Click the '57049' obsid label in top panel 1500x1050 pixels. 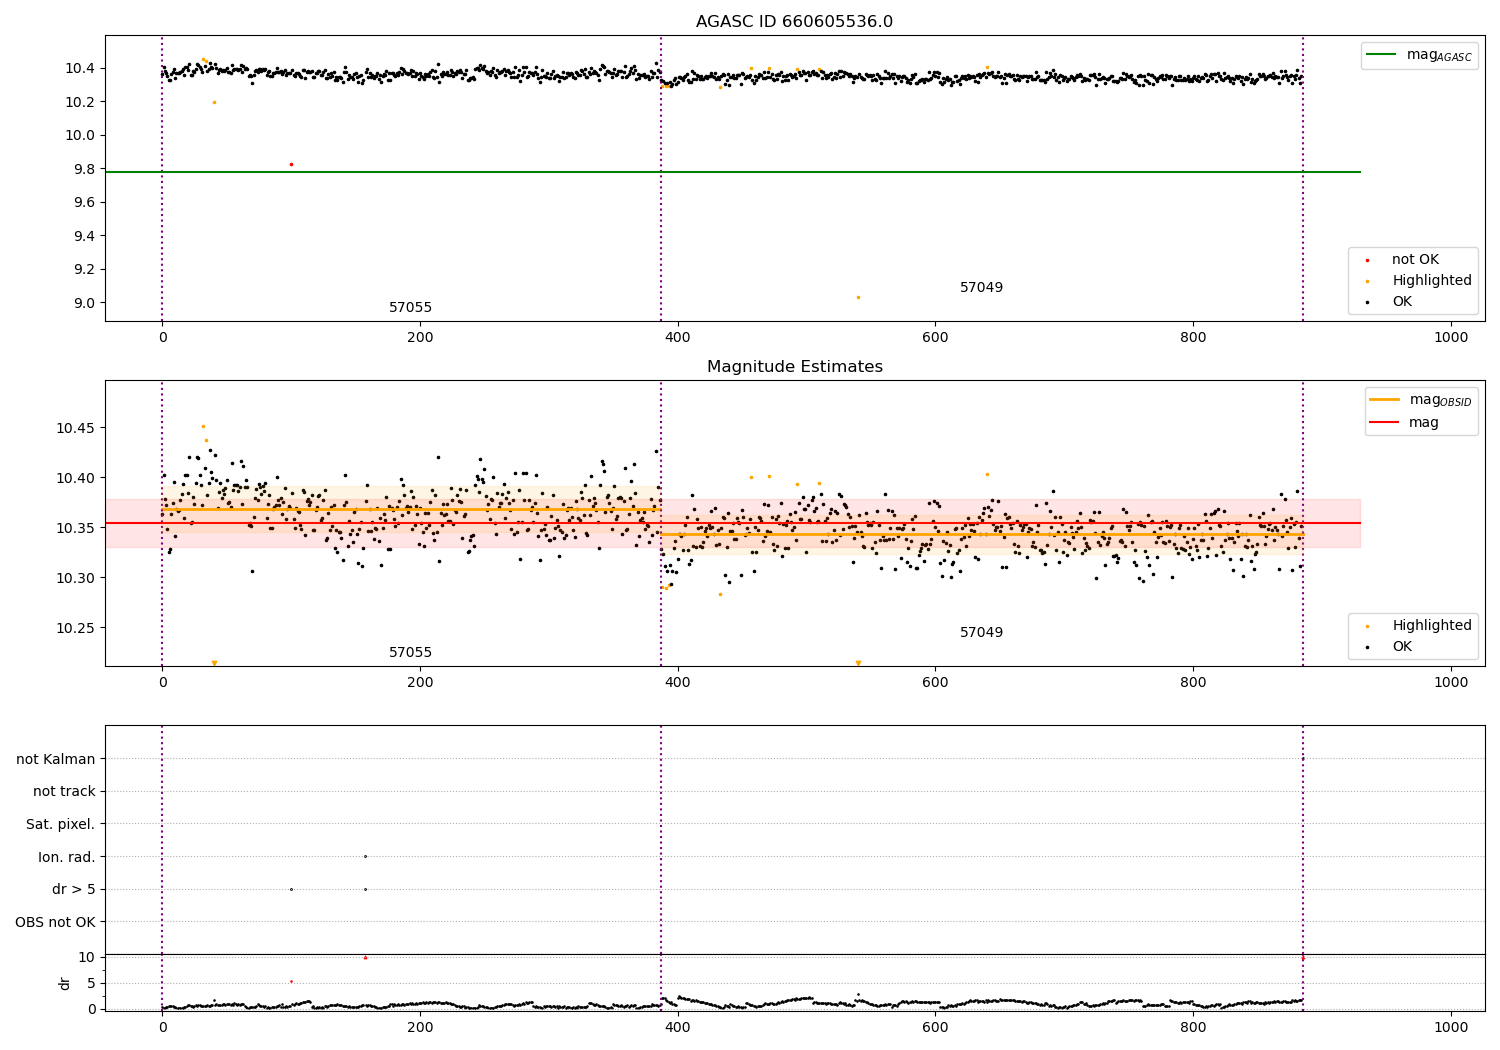981,288
